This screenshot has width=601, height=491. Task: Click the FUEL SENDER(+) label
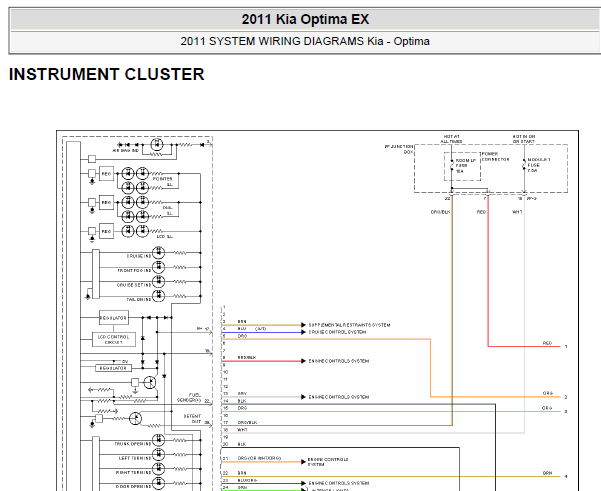click(190, 398)
